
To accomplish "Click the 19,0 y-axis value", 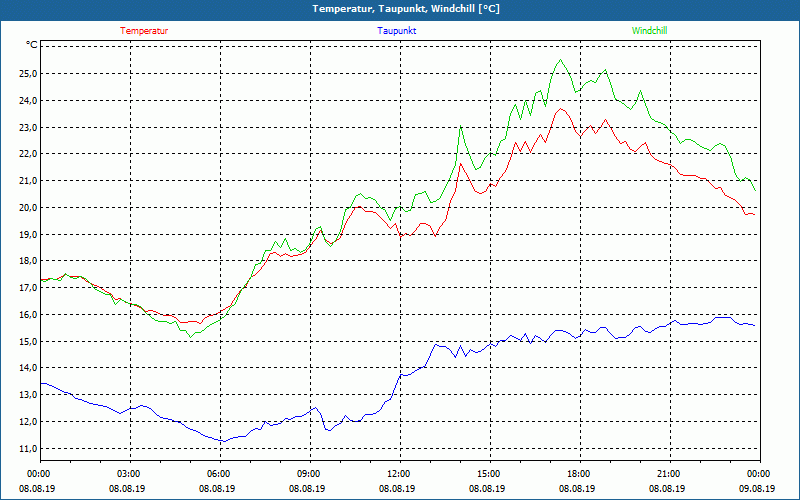I will [x=28, y=234].
